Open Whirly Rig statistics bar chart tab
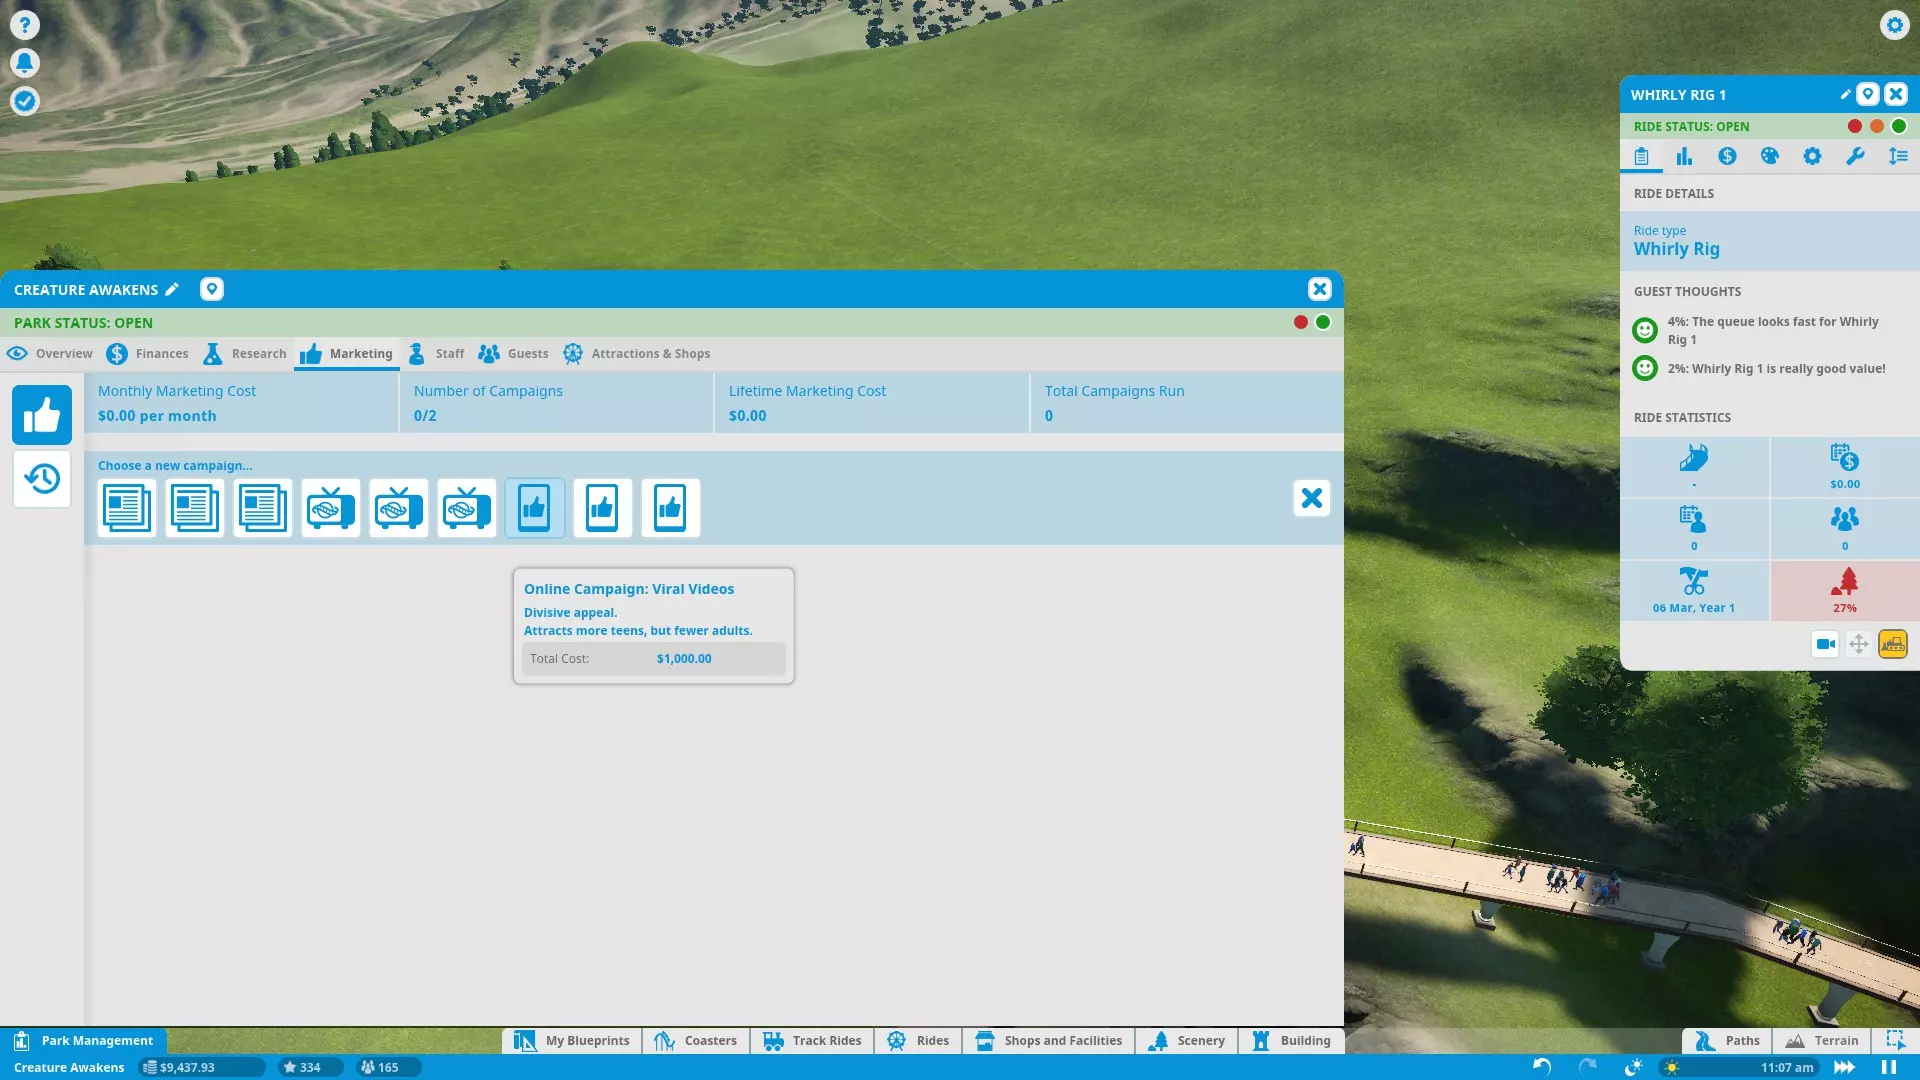Screen dimensions: 1920x1080 (1684, 156)
